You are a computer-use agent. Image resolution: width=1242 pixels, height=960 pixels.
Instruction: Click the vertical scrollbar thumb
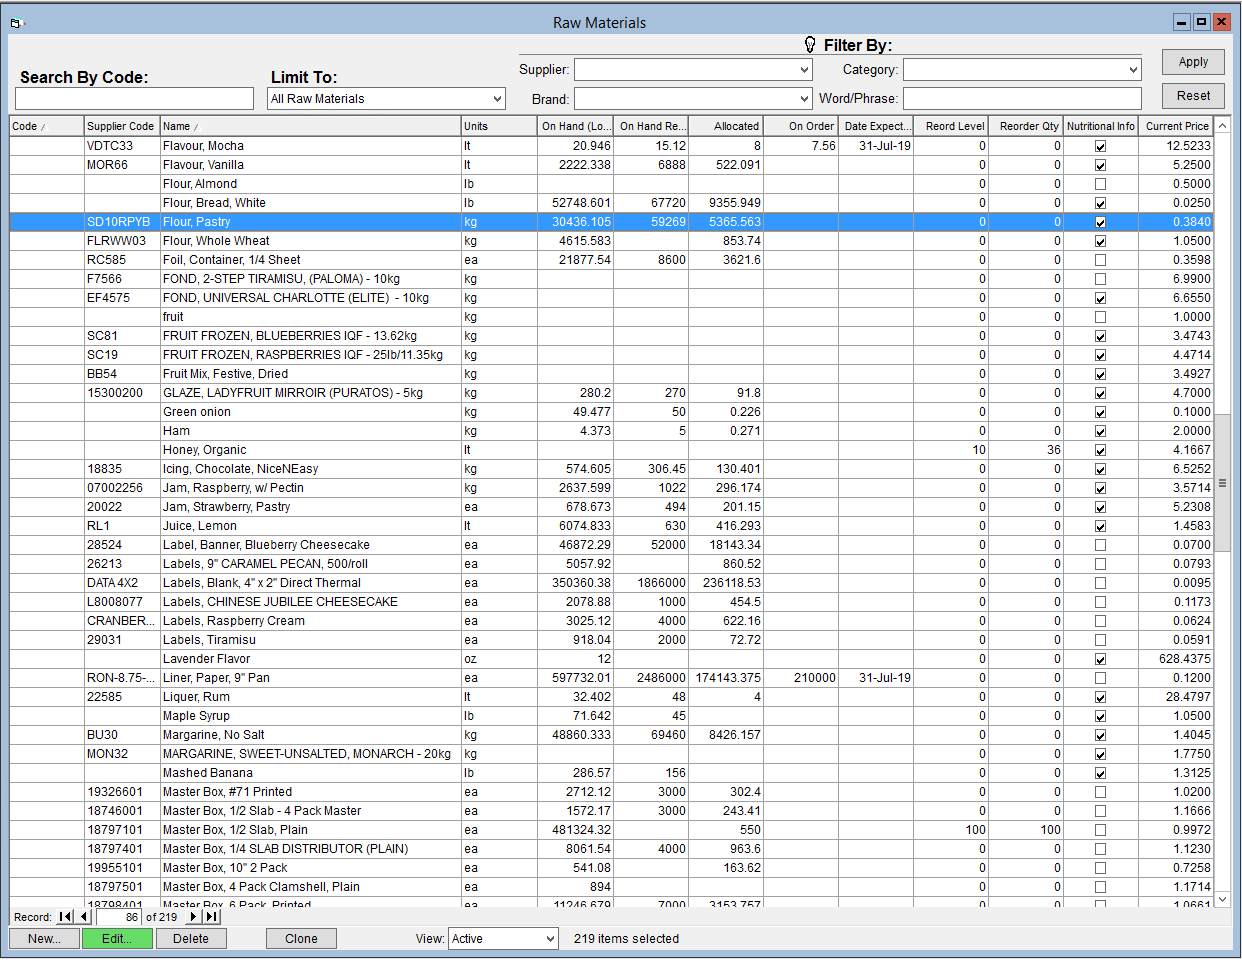[x=1222, y=483]
